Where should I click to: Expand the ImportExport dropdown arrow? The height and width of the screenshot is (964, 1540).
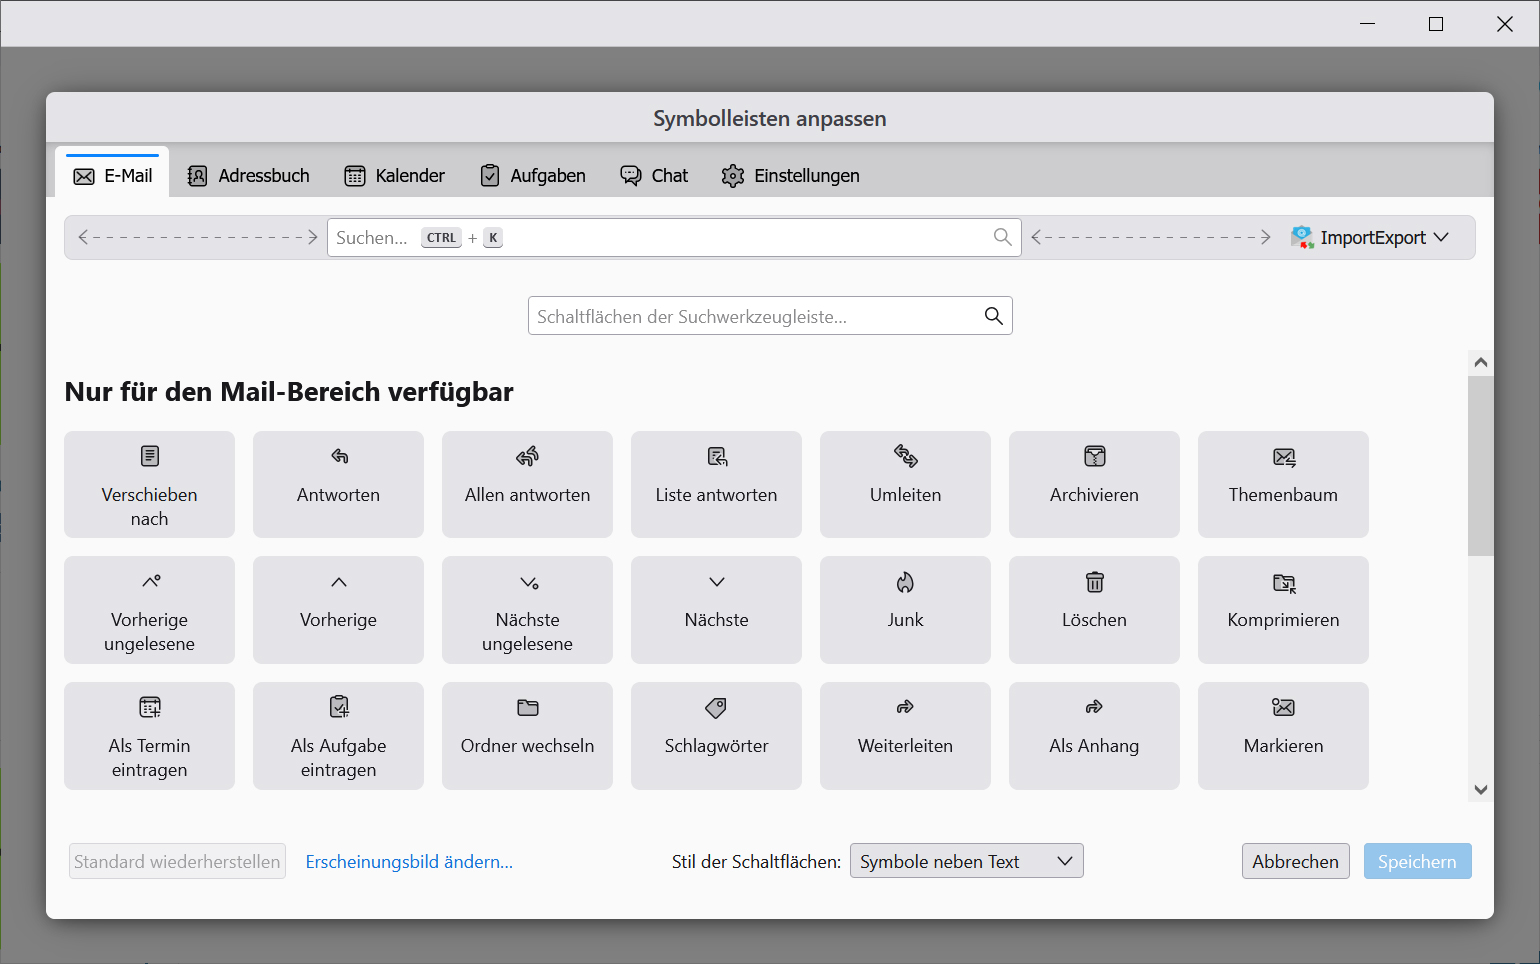click(1441, 238)
